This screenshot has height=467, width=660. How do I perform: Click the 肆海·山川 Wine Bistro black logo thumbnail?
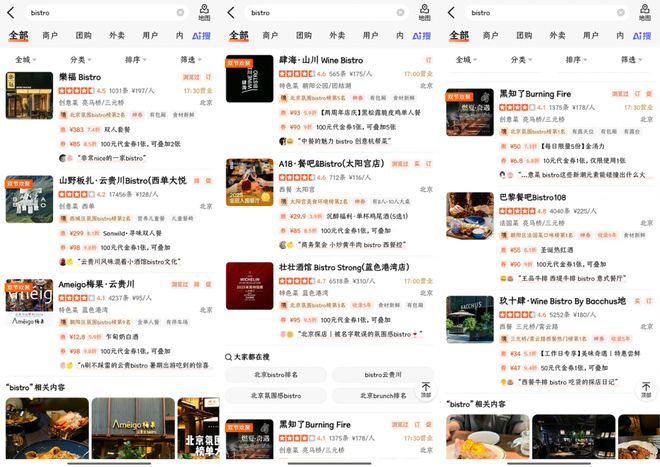[250, 79]
